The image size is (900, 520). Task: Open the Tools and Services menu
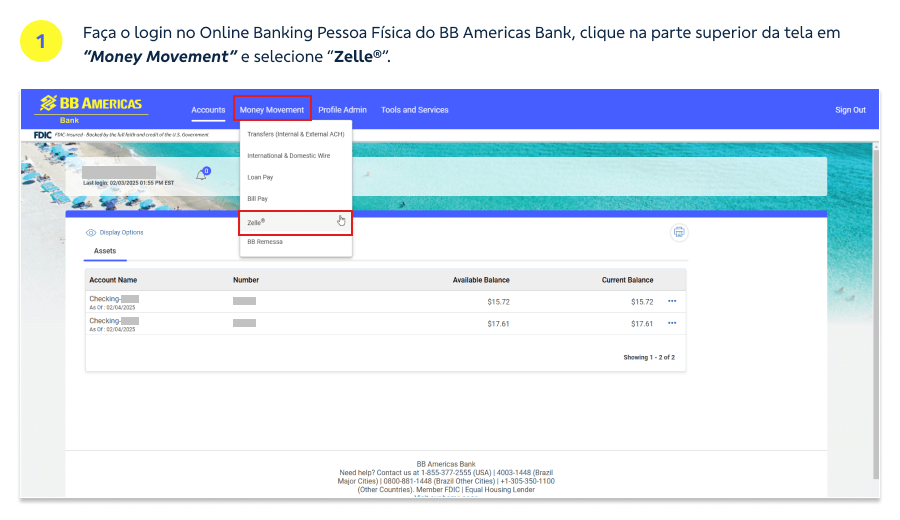414,110
